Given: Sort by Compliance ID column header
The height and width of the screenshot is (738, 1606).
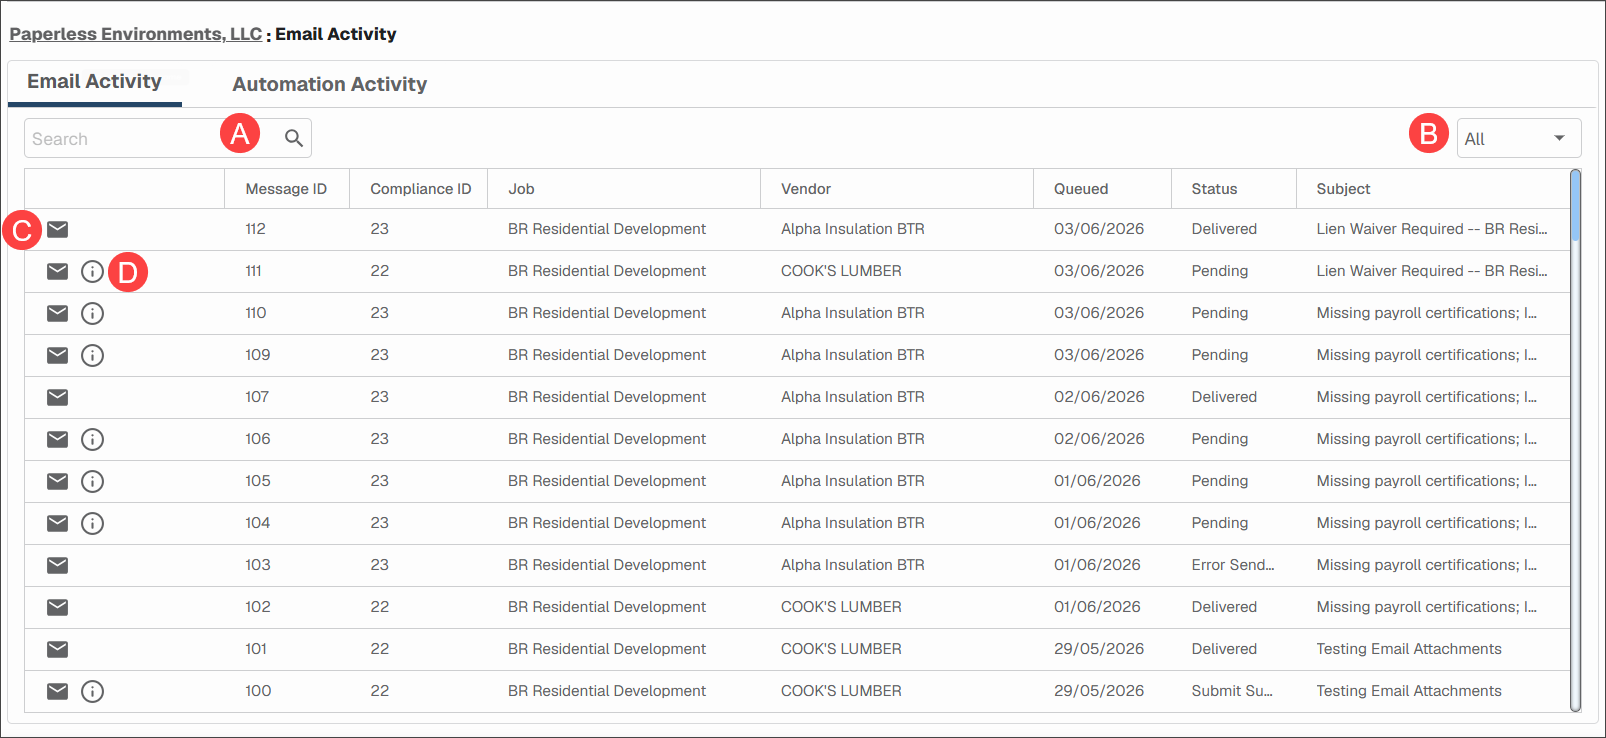Looking at the screenshot, I should coord(420,189).
